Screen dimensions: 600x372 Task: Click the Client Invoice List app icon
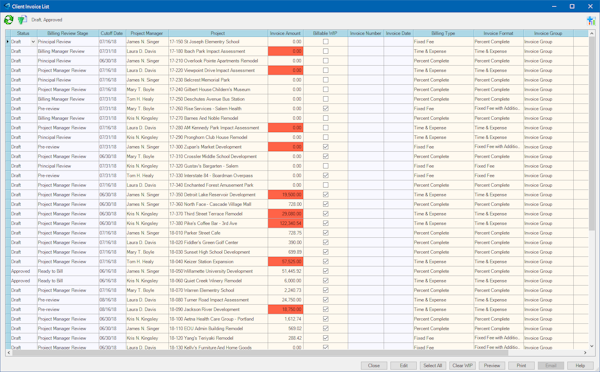pyautogui.click(x=7, y=6)
